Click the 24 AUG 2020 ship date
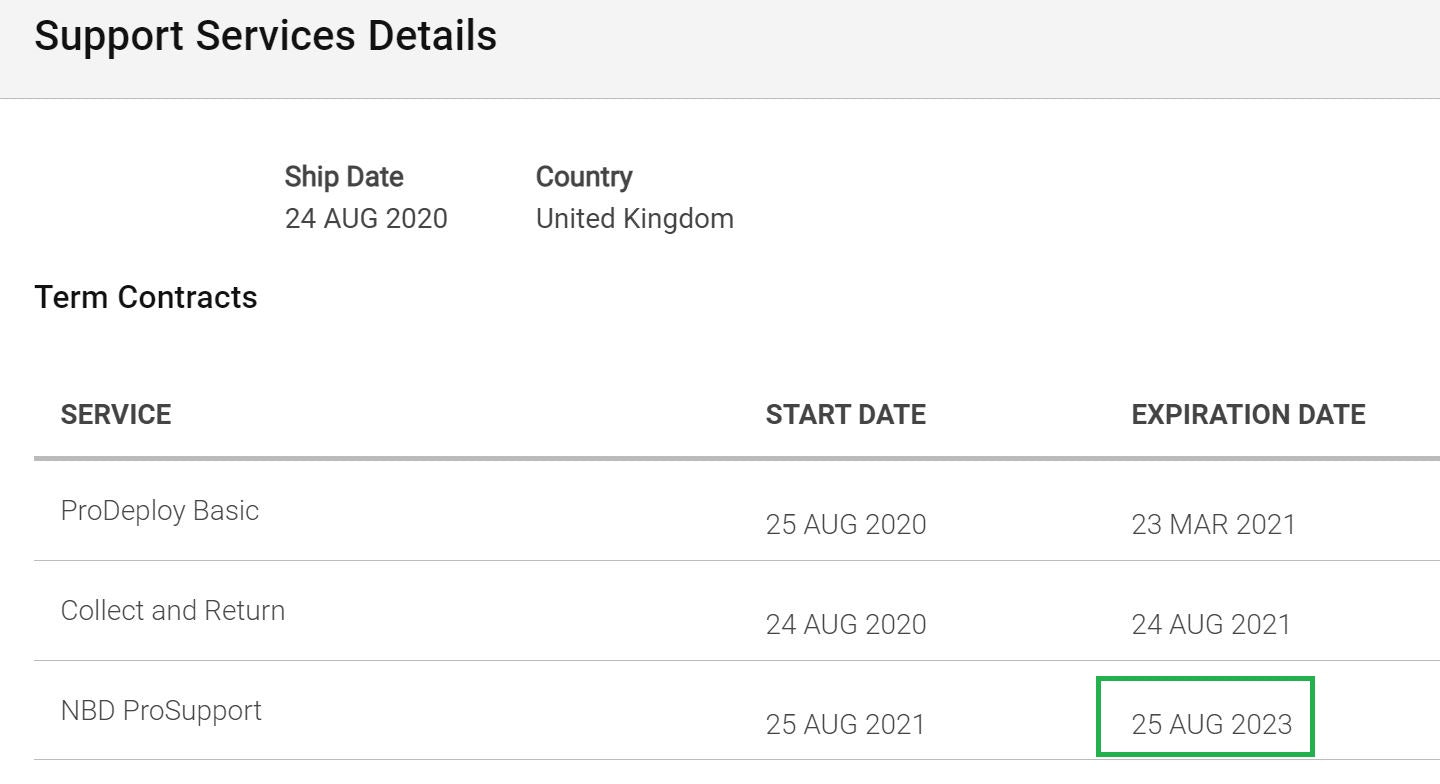1440x784 pixels. click(x=366, y=218)
